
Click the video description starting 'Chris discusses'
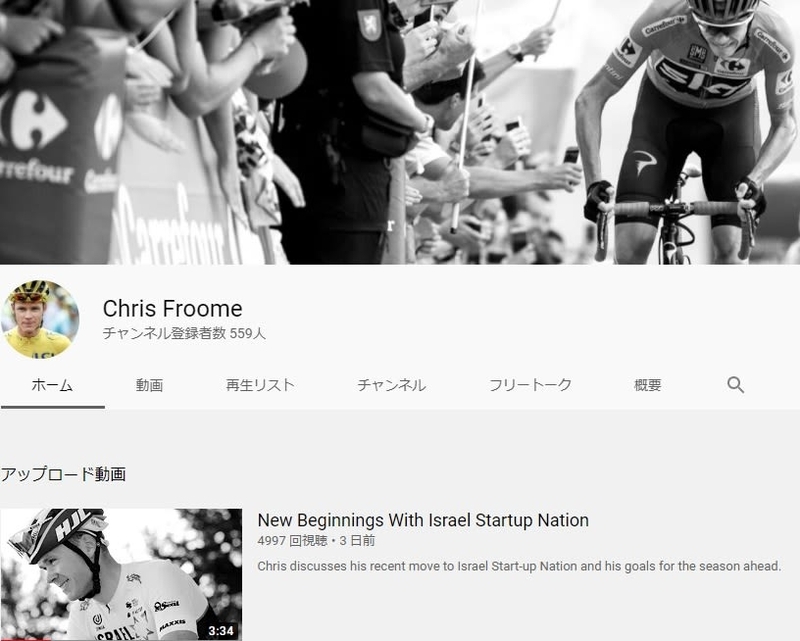(519, 566)
